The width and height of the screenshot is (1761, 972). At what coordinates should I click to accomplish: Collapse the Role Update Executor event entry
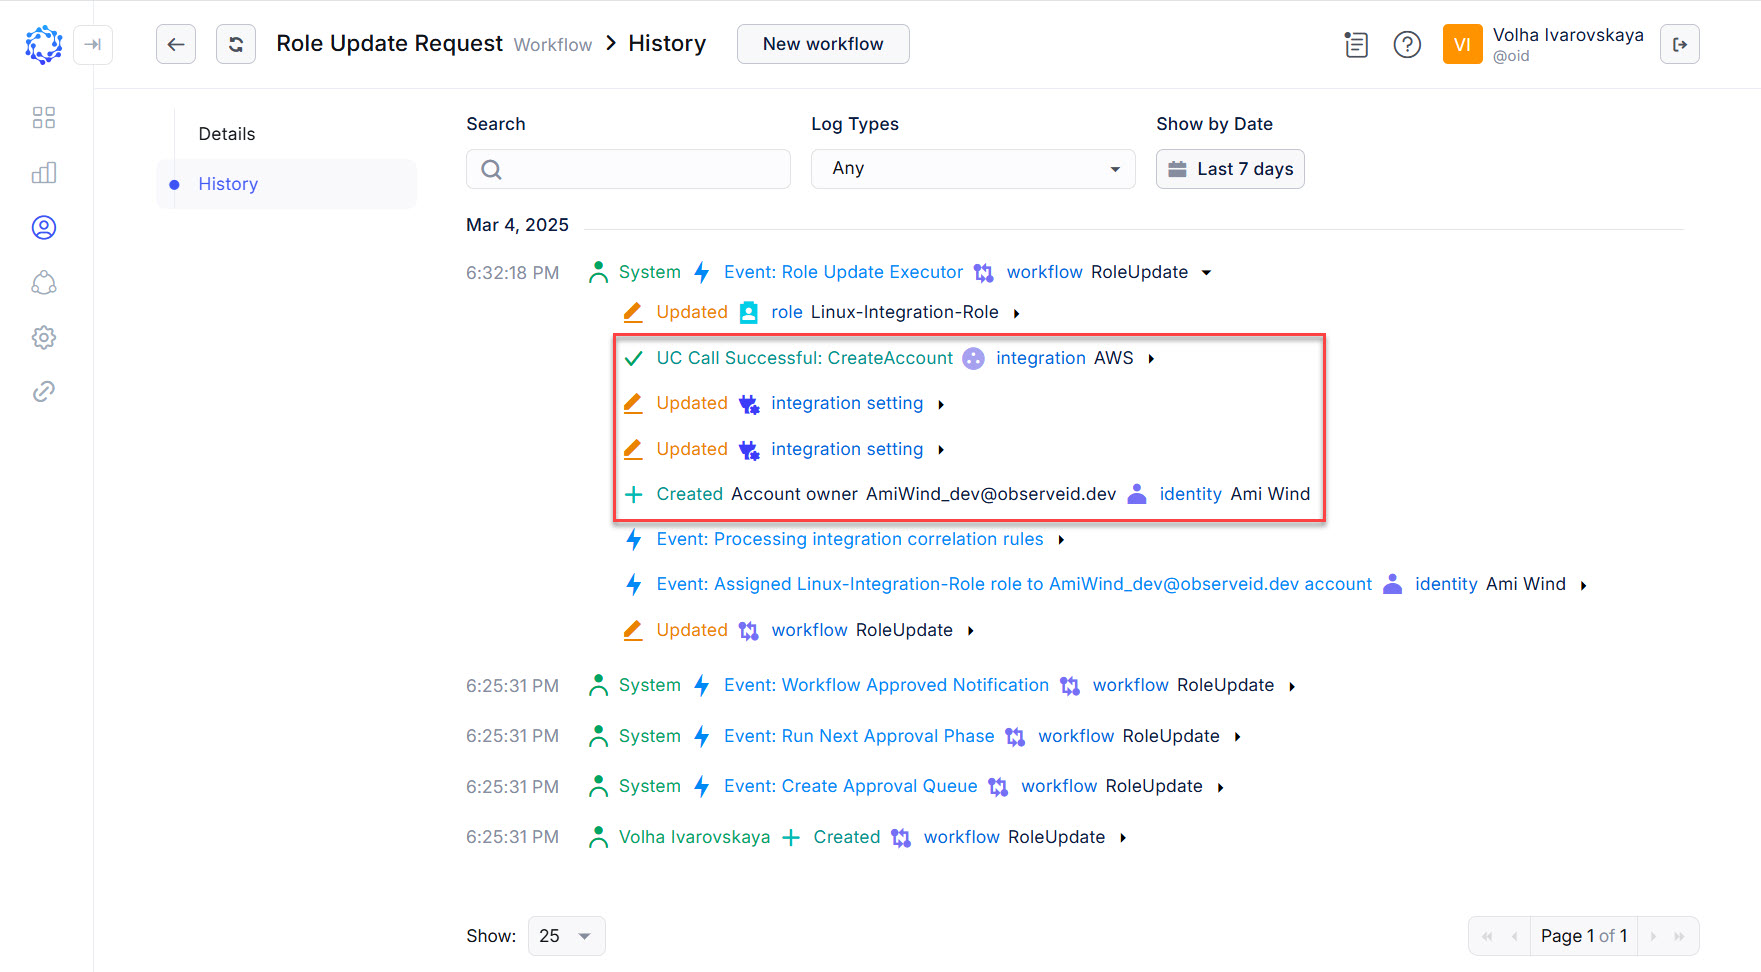[1206, 273]
